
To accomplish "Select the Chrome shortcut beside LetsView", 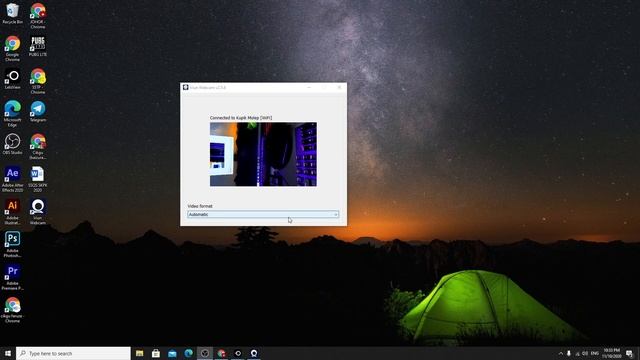I will pyautogui.click(x=38, y=81).
